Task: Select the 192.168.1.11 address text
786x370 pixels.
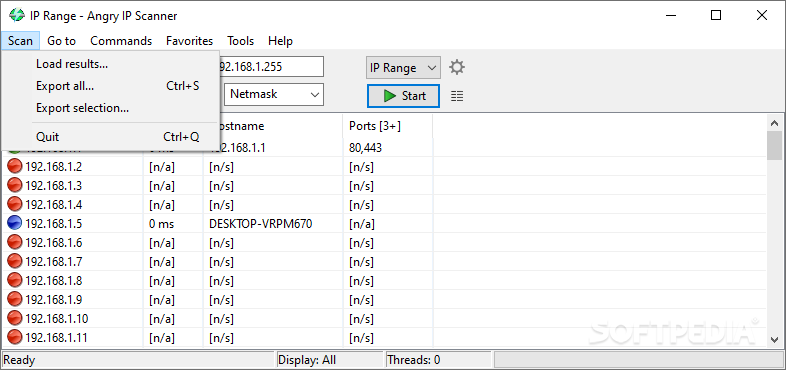Action: 56,337
